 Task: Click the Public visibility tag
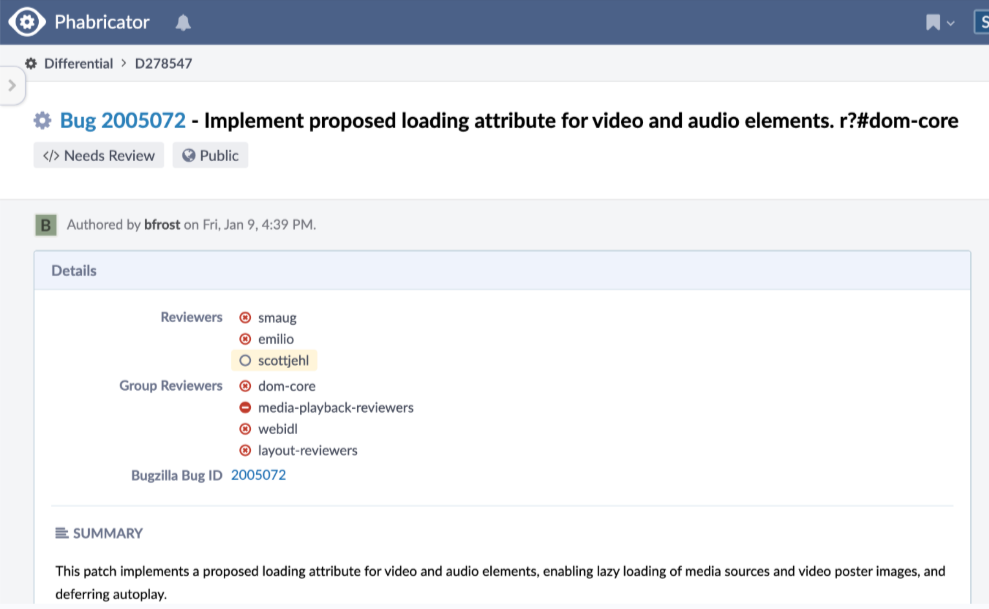(210, 155)
